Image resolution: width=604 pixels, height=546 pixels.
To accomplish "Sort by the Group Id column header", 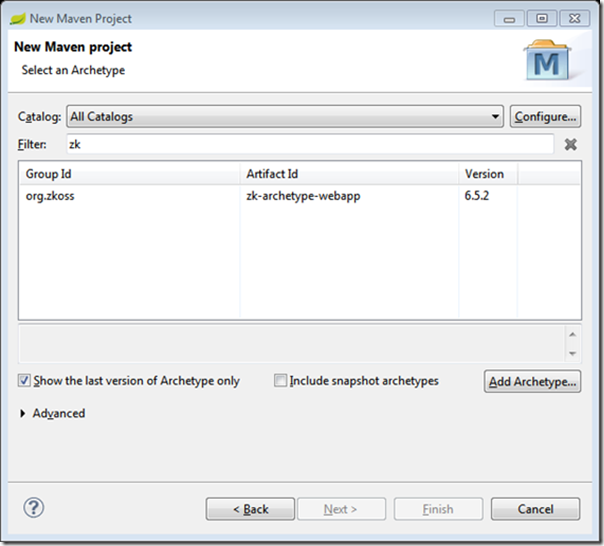I will pyautogui.click(x=129, y=174).
